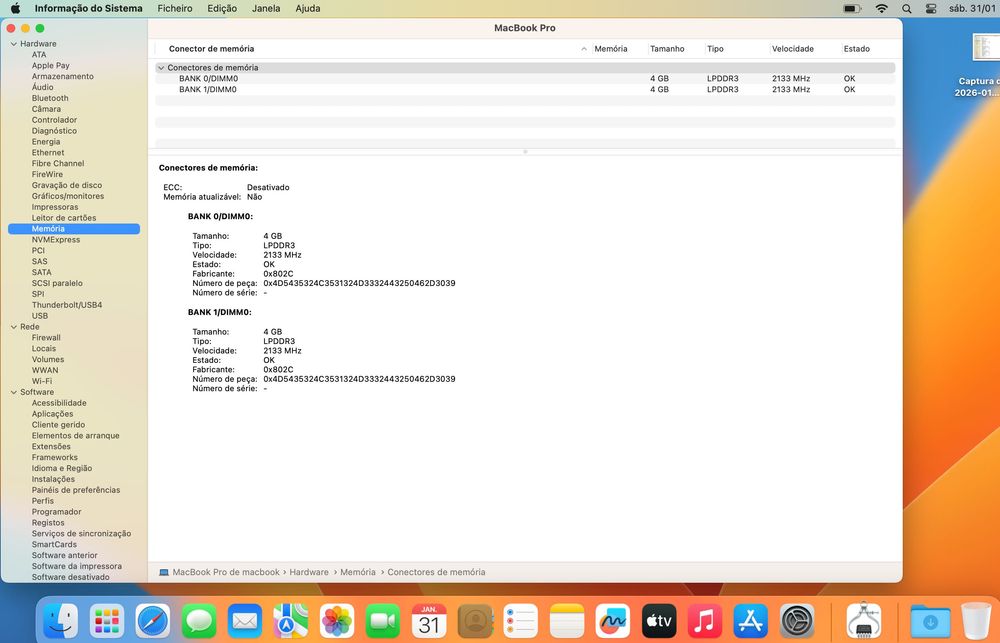Image resolution: width=1000 pixels, height=643 pixels.
Task: Select Apple Pay in the sidebar
Action: [50, 66]
